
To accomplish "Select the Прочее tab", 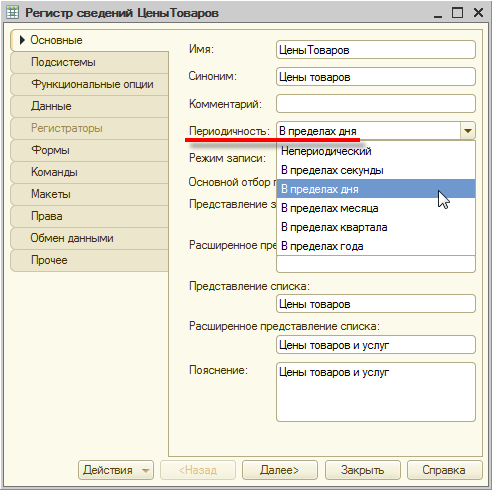I will (x=89, y=260).
